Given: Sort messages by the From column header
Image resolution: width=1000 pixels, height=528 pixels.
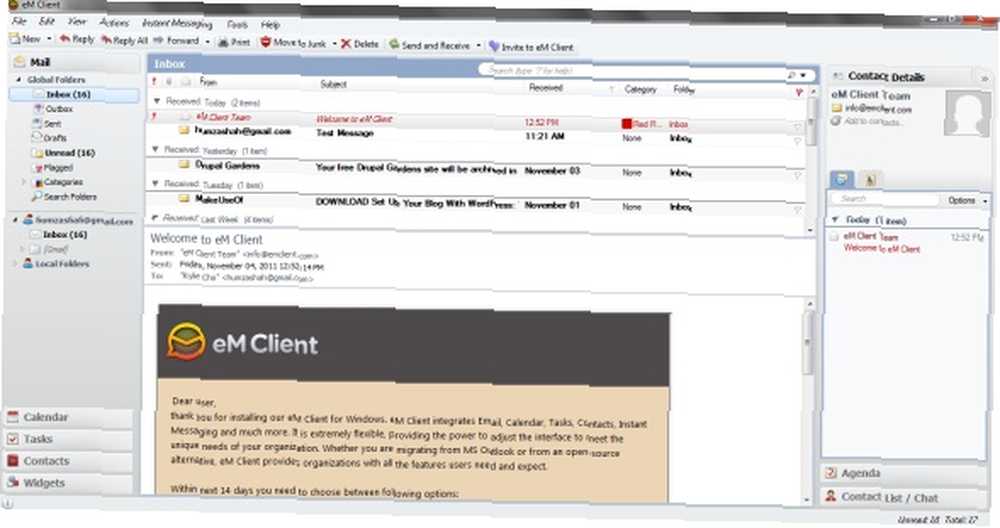Looking at the screenshot, I should 208,82.
